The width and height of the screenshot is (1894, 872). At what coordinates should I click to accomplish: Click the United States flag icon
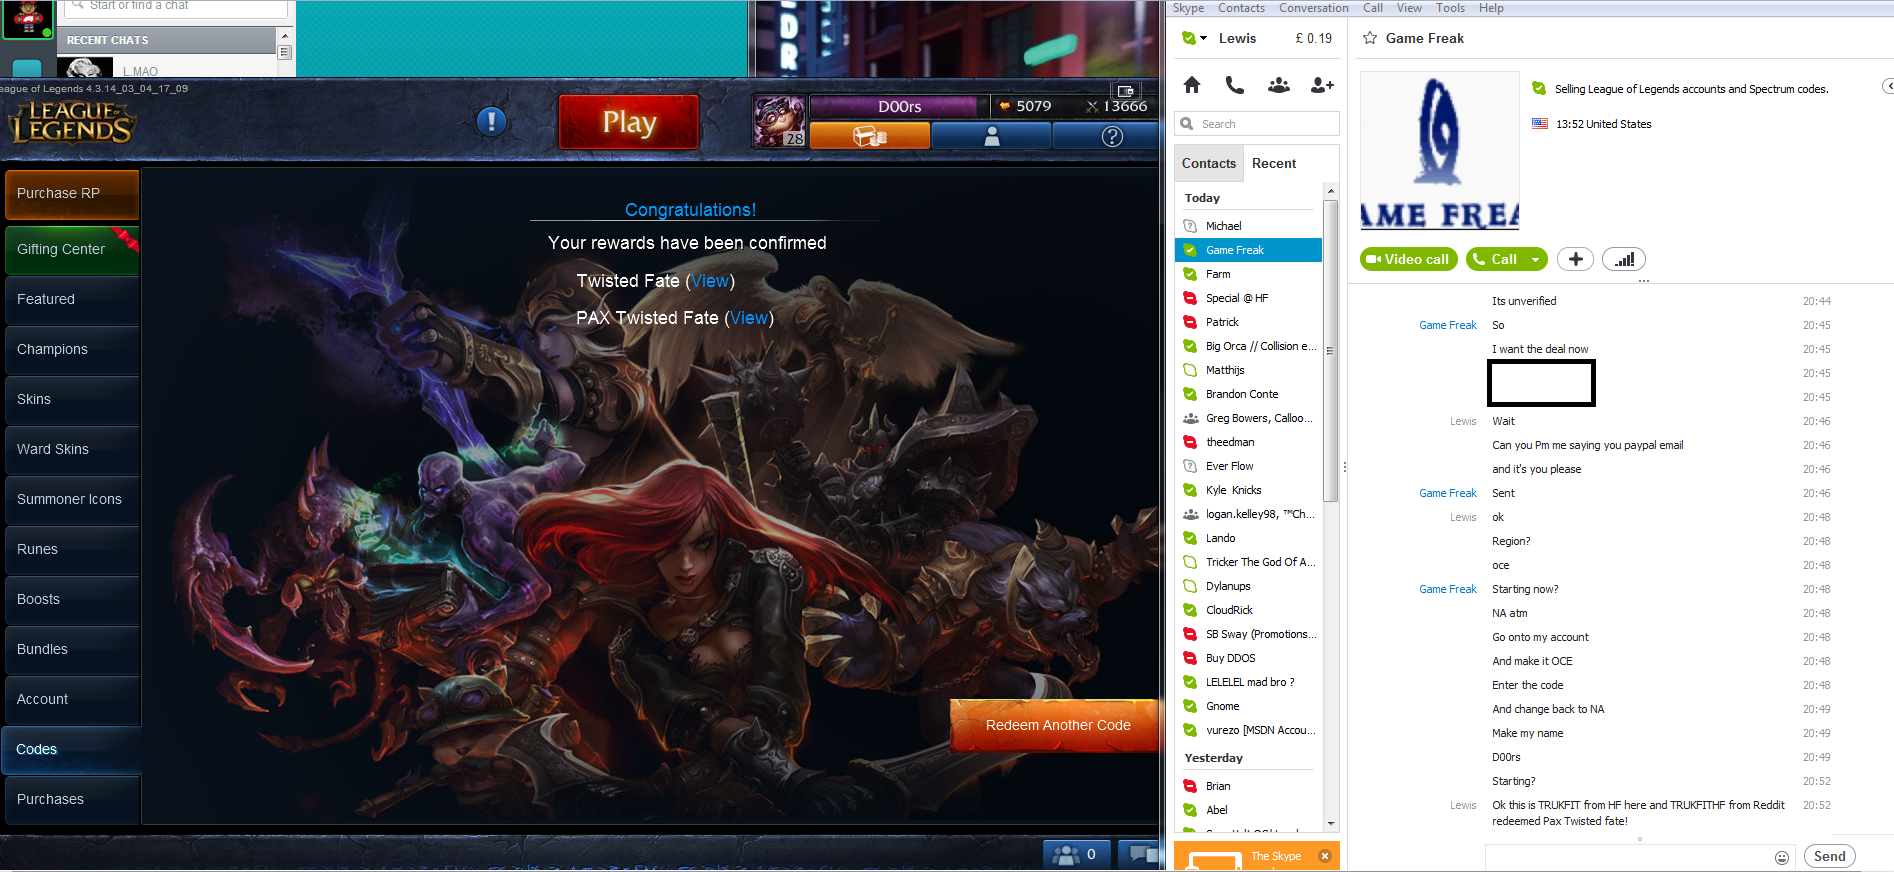[x=1540, y=124]
